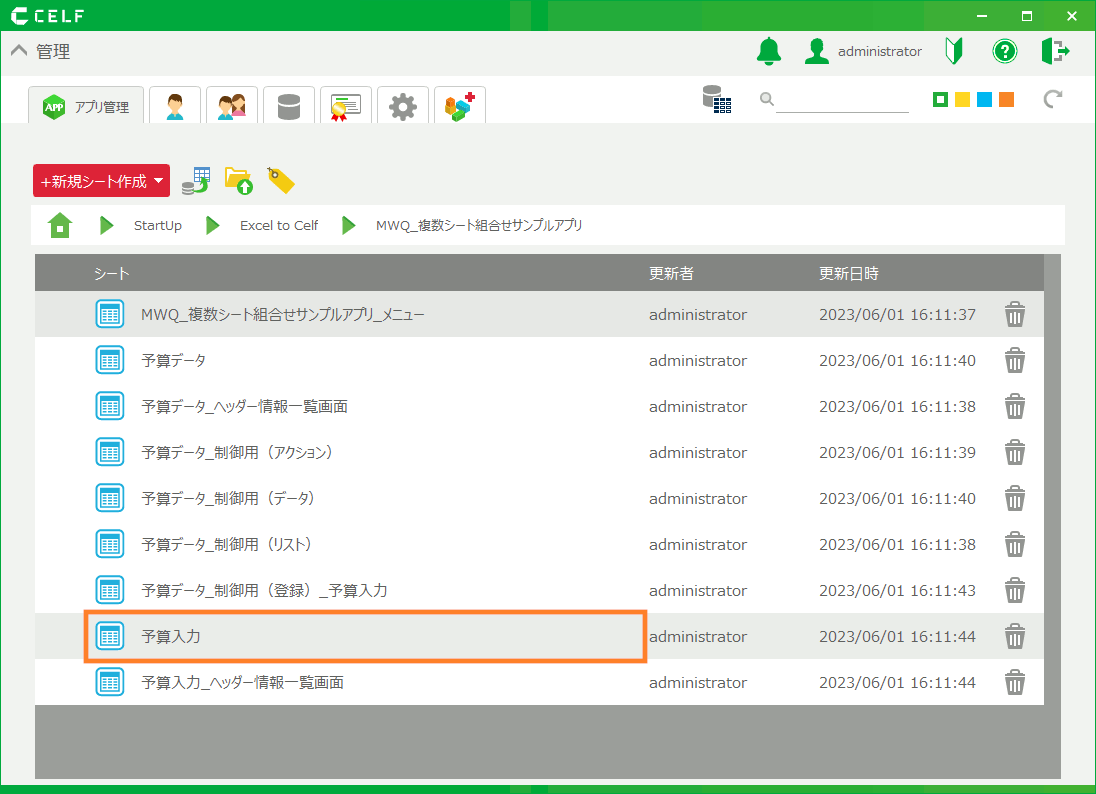
Task: Open the beginner guide leaf icon
Action: [953, 52]
